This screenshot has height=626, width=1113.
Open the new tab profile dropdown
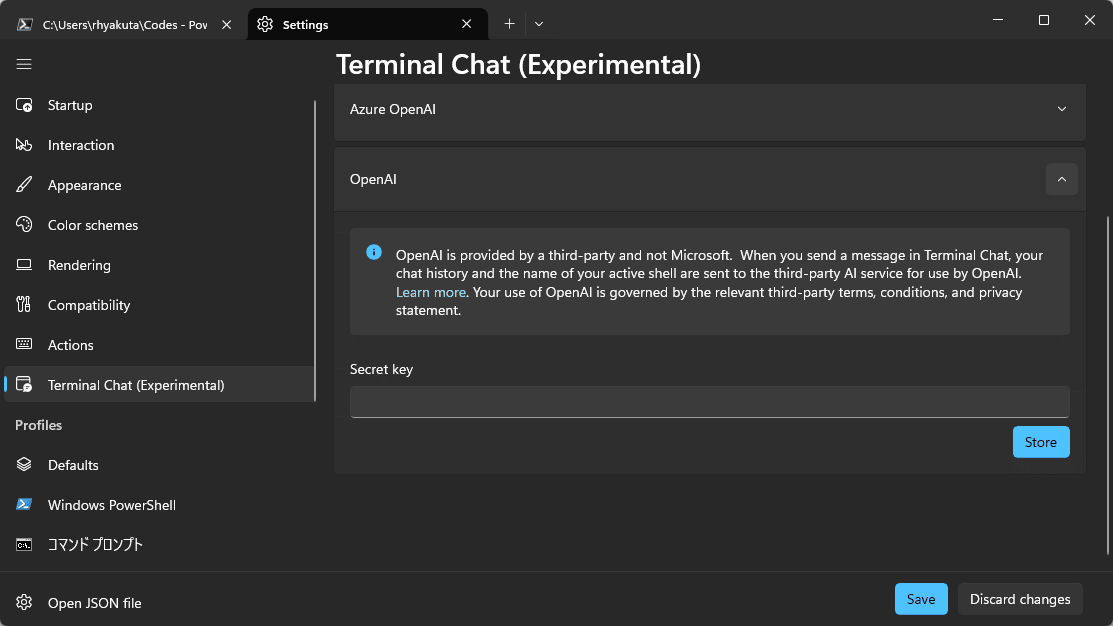pyautogui.click(x=539, y=24)
